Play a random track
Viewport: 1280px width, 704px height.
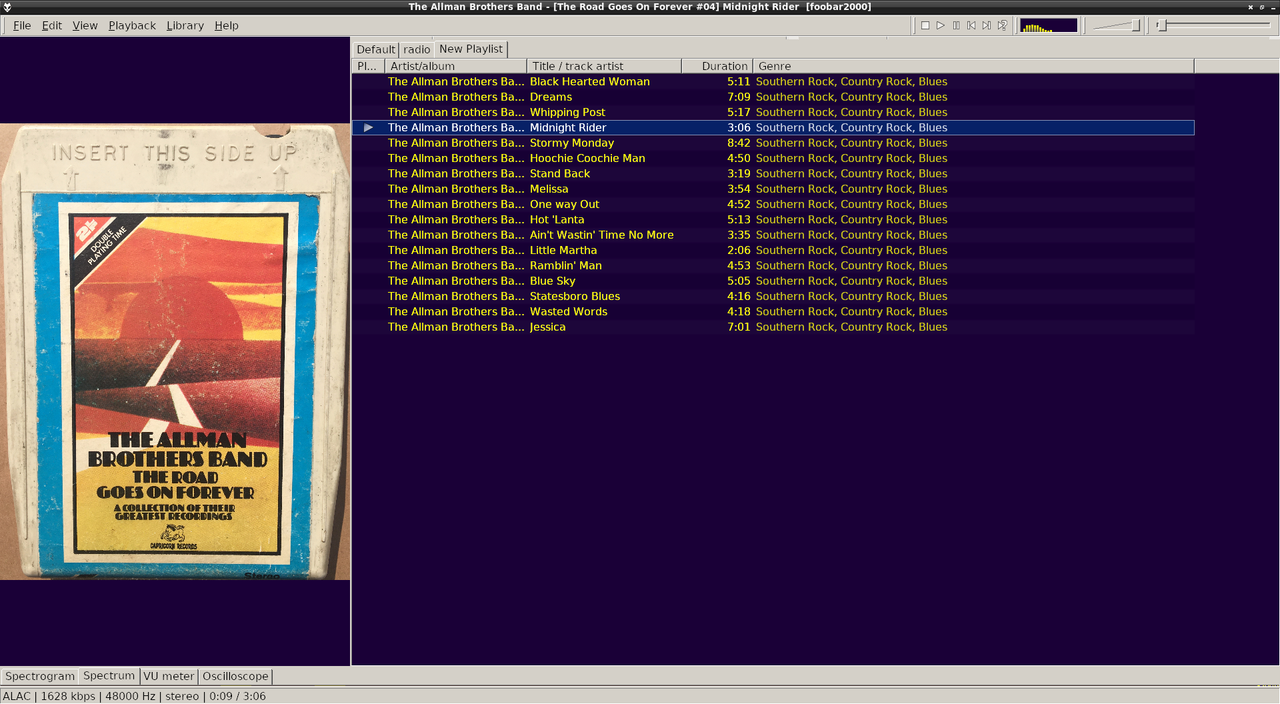coord(1002,25)
